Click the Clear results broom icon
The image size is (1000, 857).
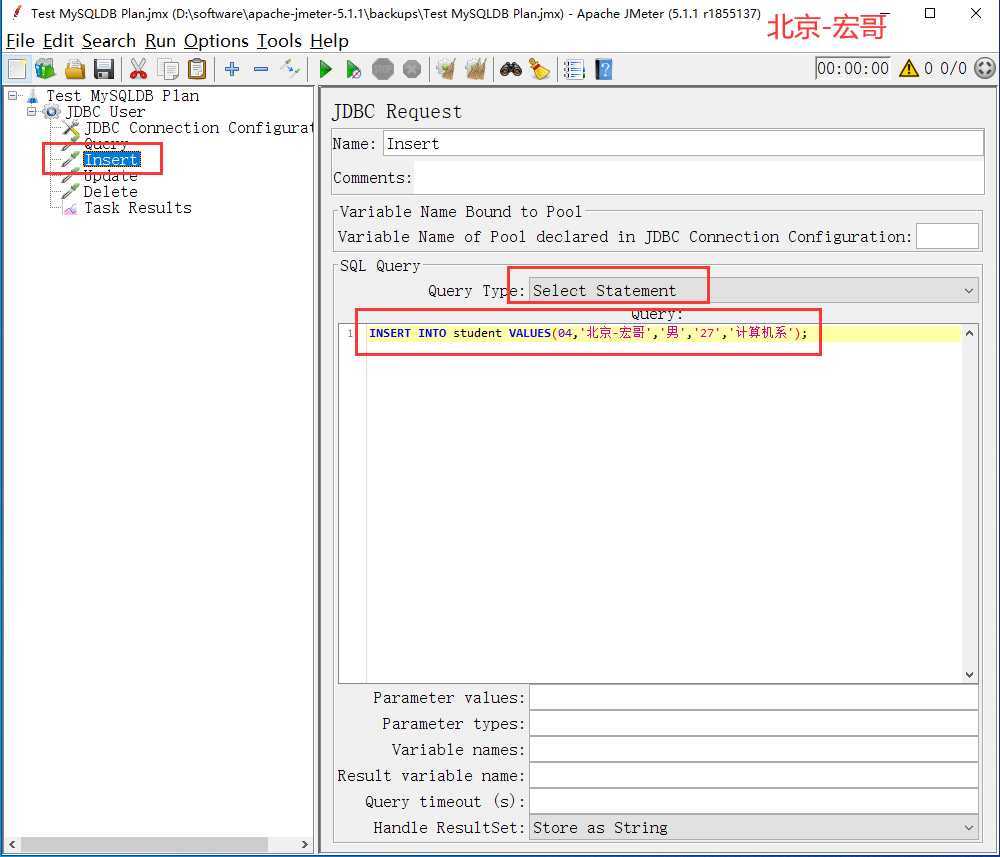click(446, 69)
